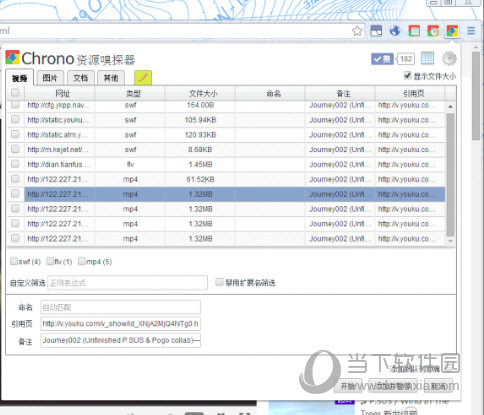Open the gear settings icon
Screen dimensions: 484x415
pos(449,59)
